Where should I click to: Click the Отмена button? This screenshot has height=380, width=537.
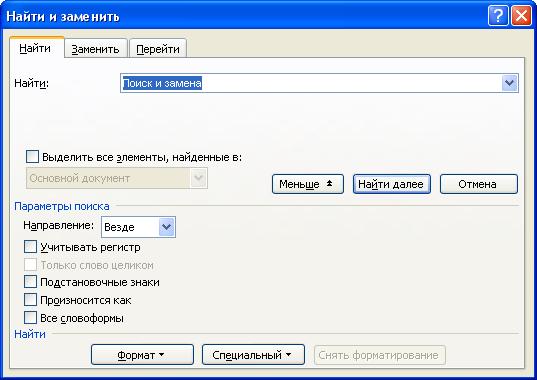(478, 184)
